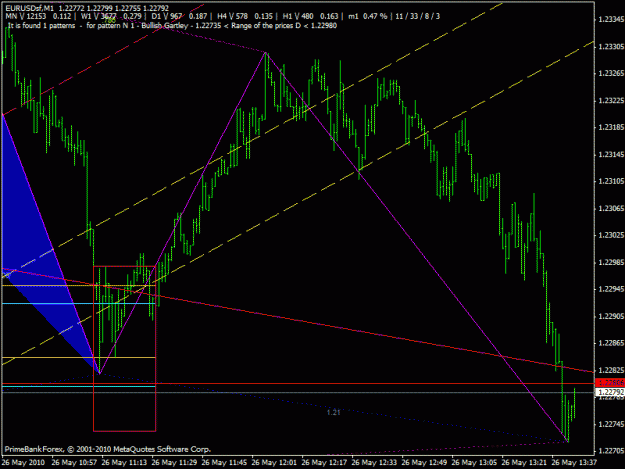The image size is (625, 469).
Task: Click the 1.22865 price axis label
Action: (611, 343)
